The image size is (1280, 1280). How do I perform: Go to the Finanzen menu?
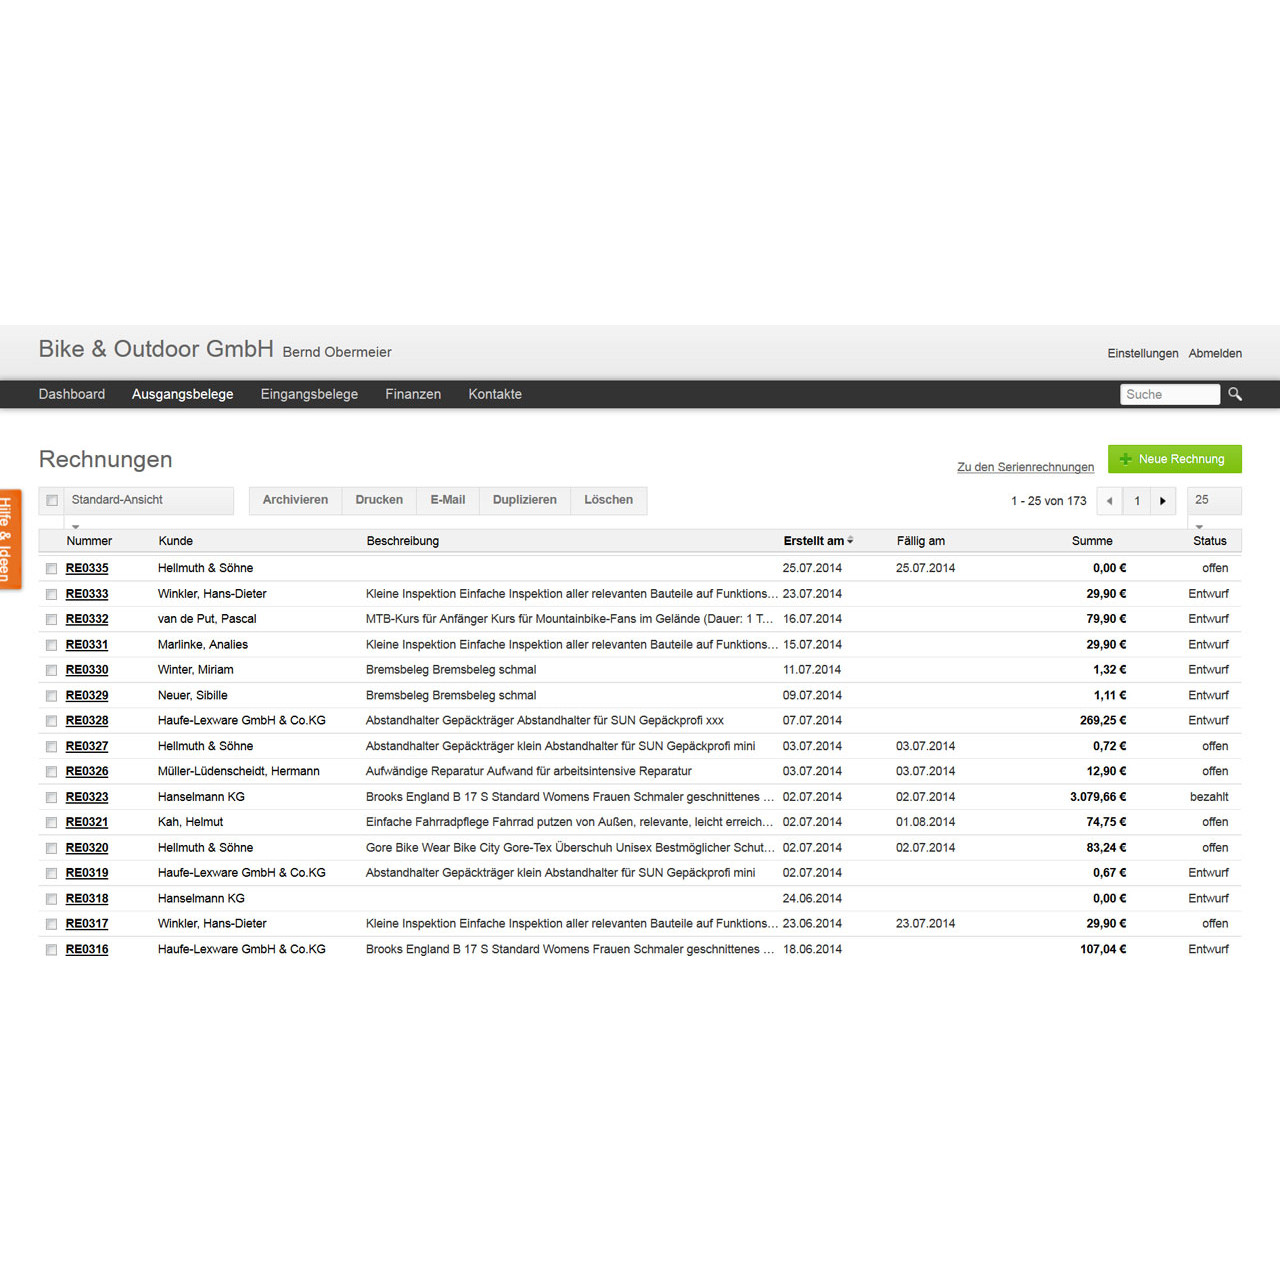point(413,394)
